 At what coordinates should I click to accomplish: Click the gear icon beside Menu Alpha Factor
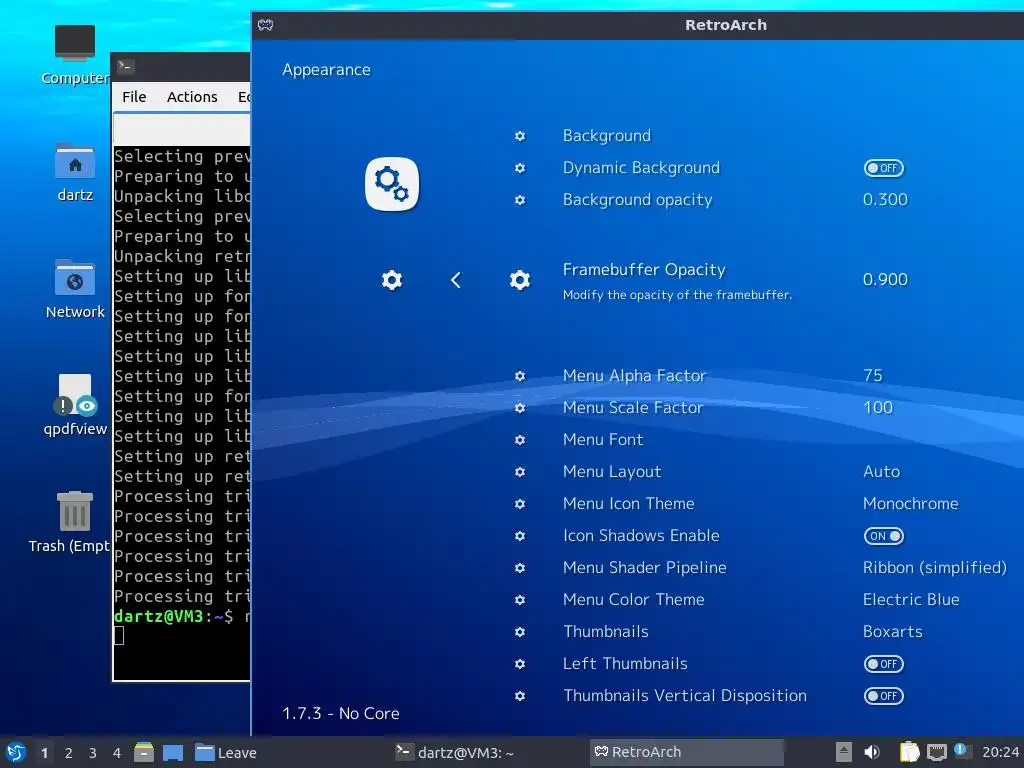coord(520,376)
